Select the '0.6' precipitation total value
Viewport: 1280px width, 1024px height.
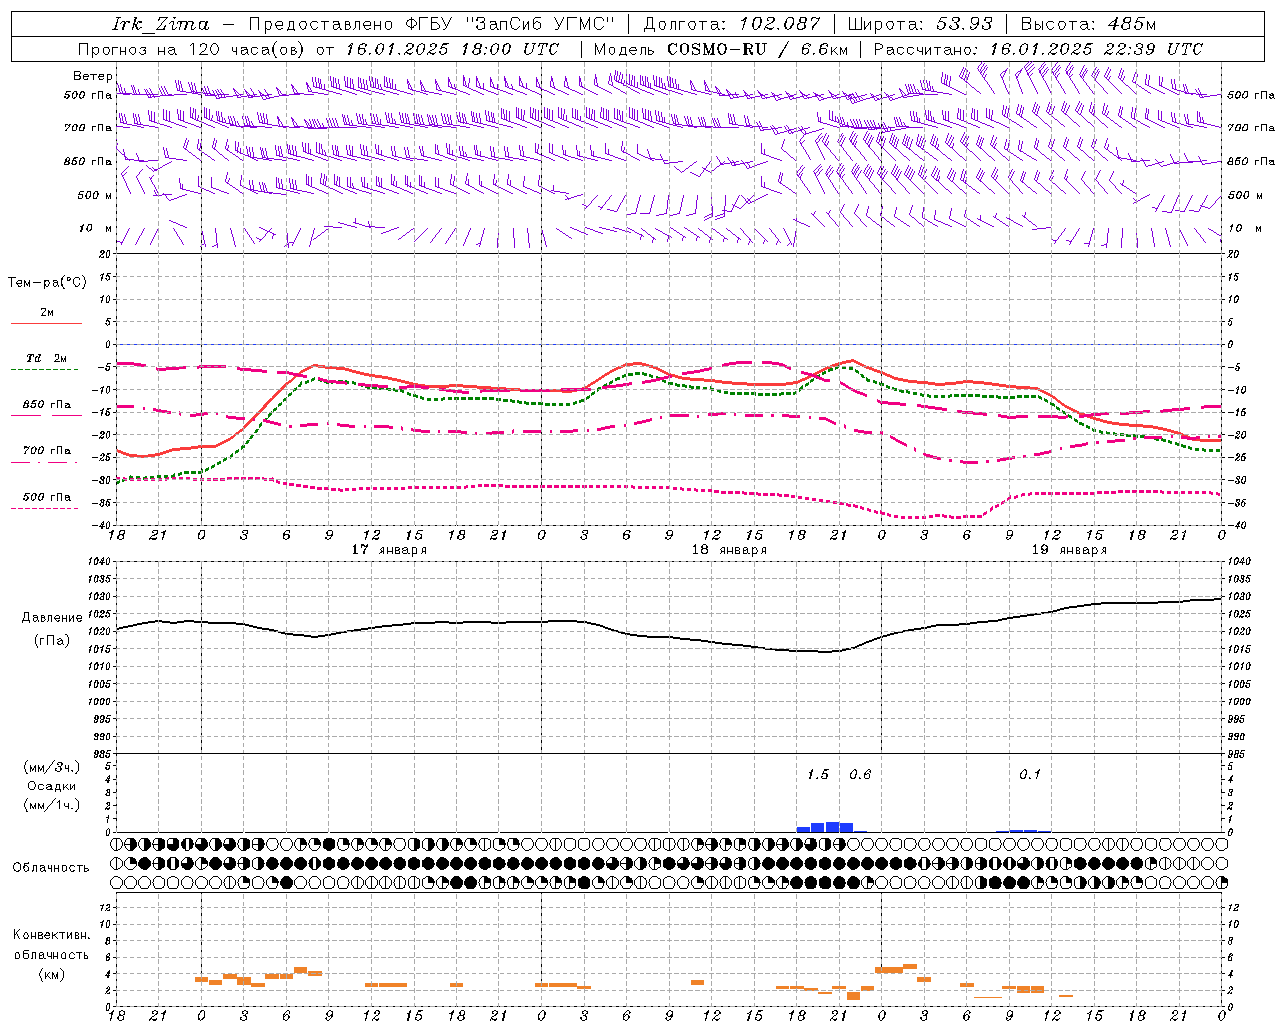(860, 774)
